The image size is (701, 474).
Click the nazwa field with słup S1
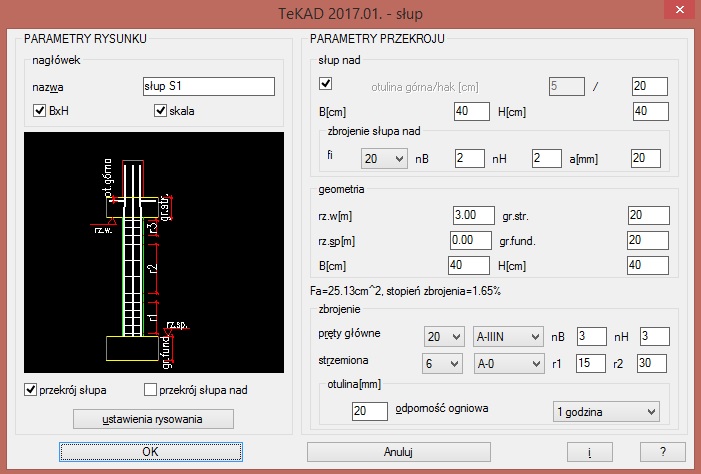pos(209,86)
